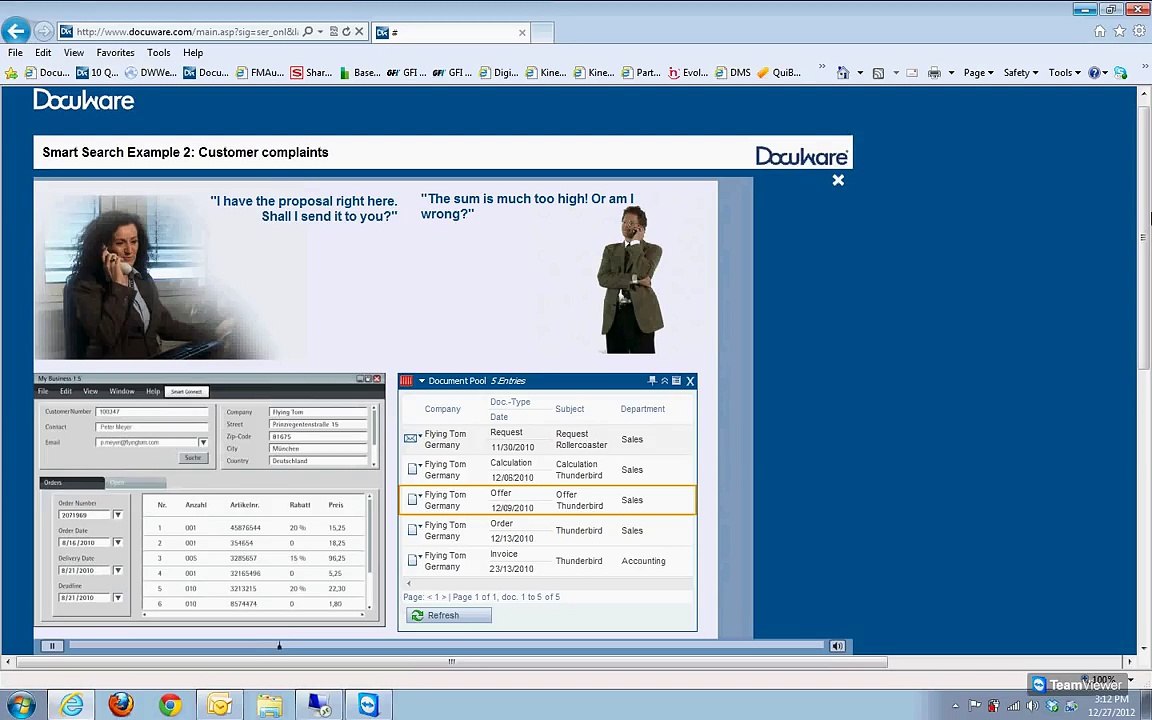The image size is (1152, 720).
Task: Pin the Document Pool panel
Action: click(652, 381)
